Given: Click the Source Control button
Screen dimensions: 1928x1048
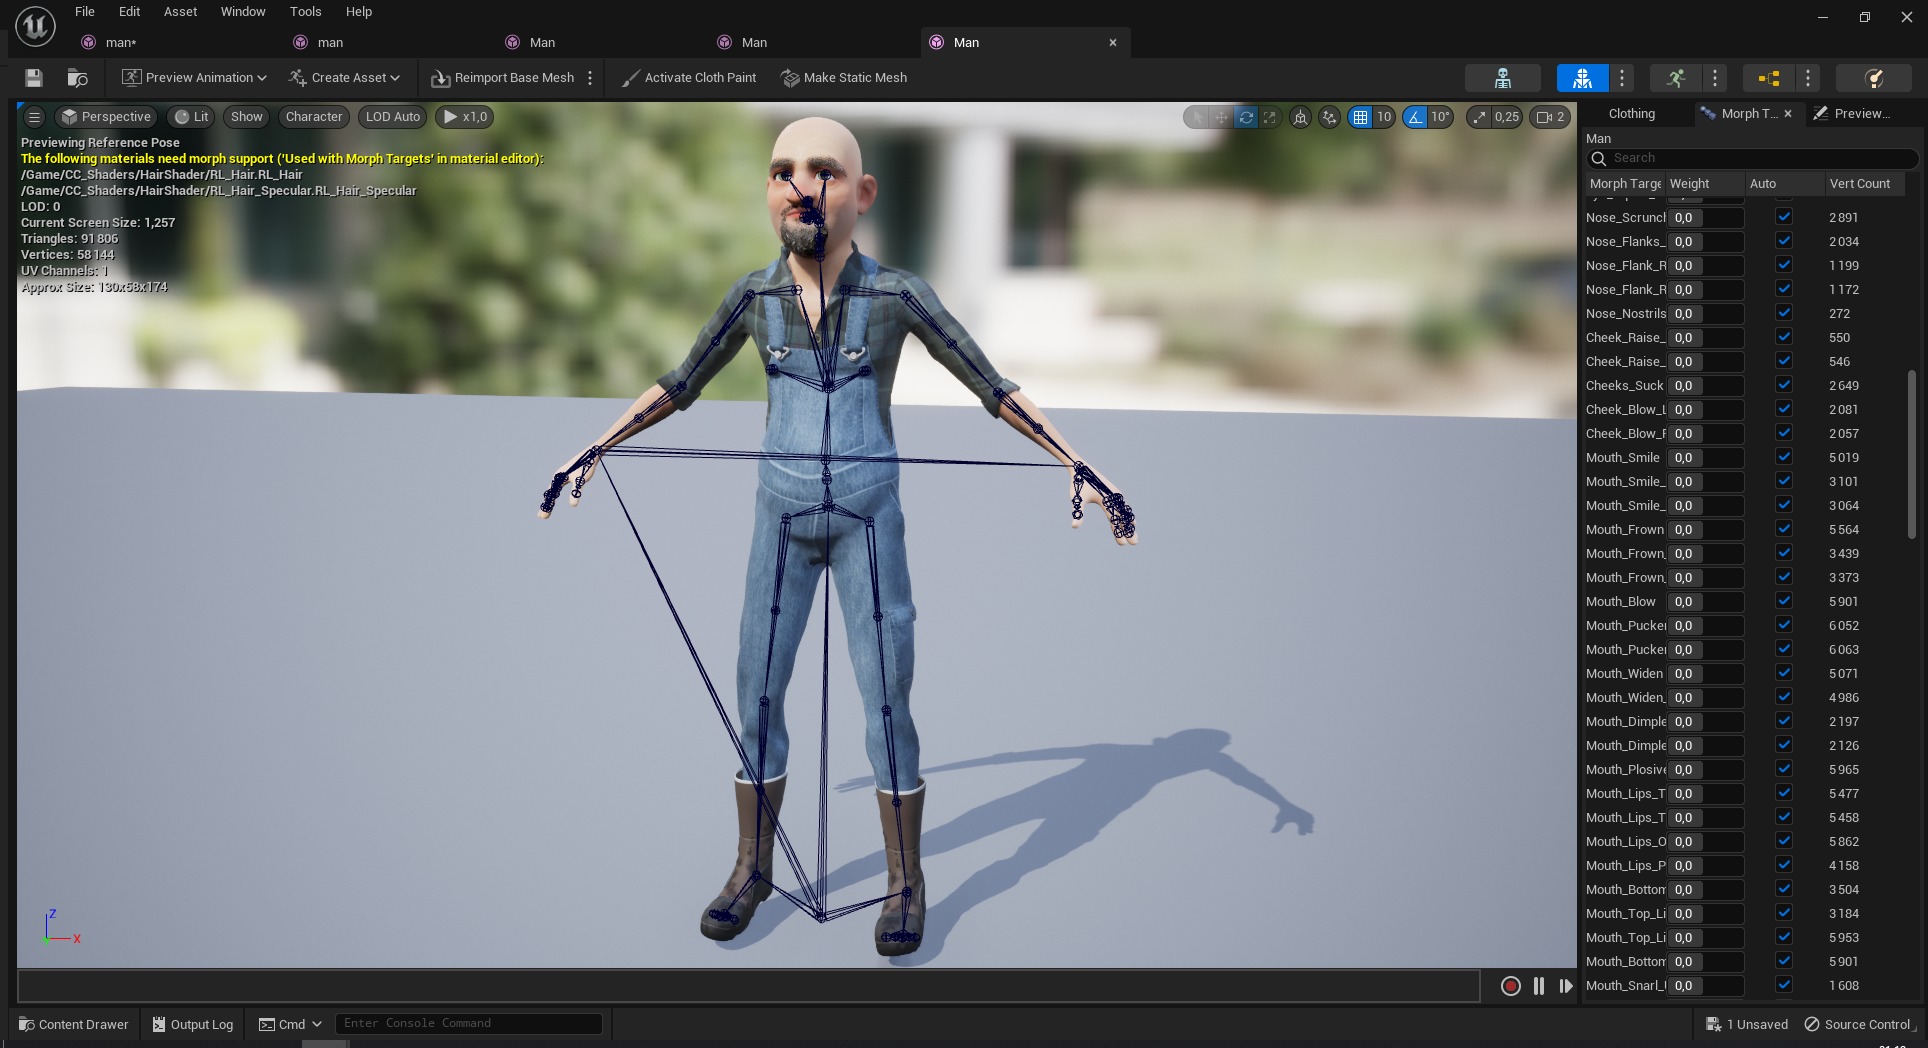Looking at the screenshot, I should (x=1857, y=1024).
